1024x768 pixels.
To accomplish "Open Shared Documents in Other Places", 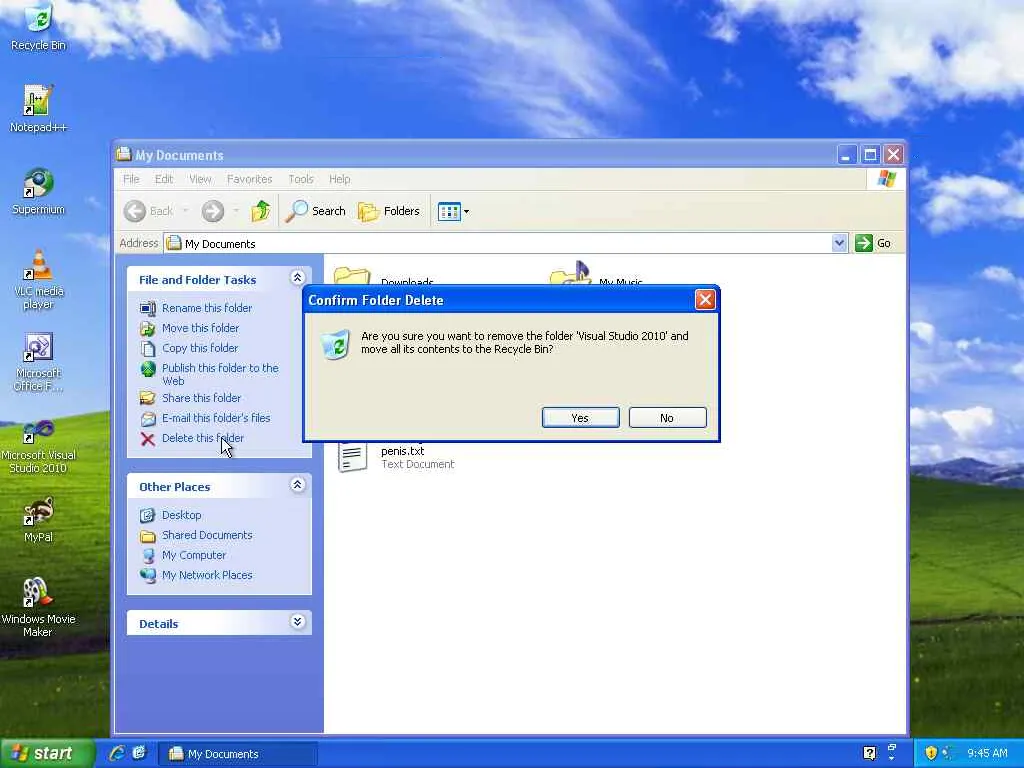I will click(207, 535).
